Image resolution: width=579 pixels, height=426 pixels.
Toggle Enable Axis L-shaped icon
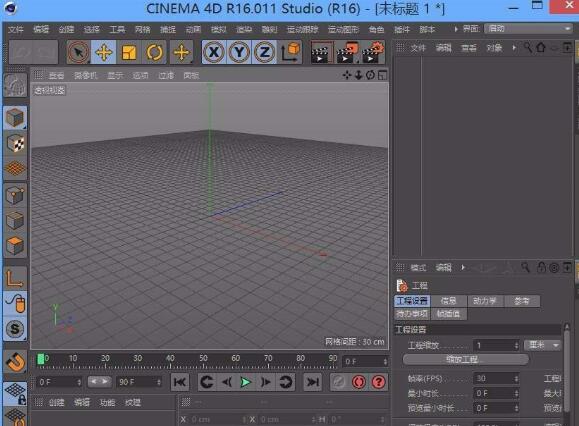pos(15,278)
